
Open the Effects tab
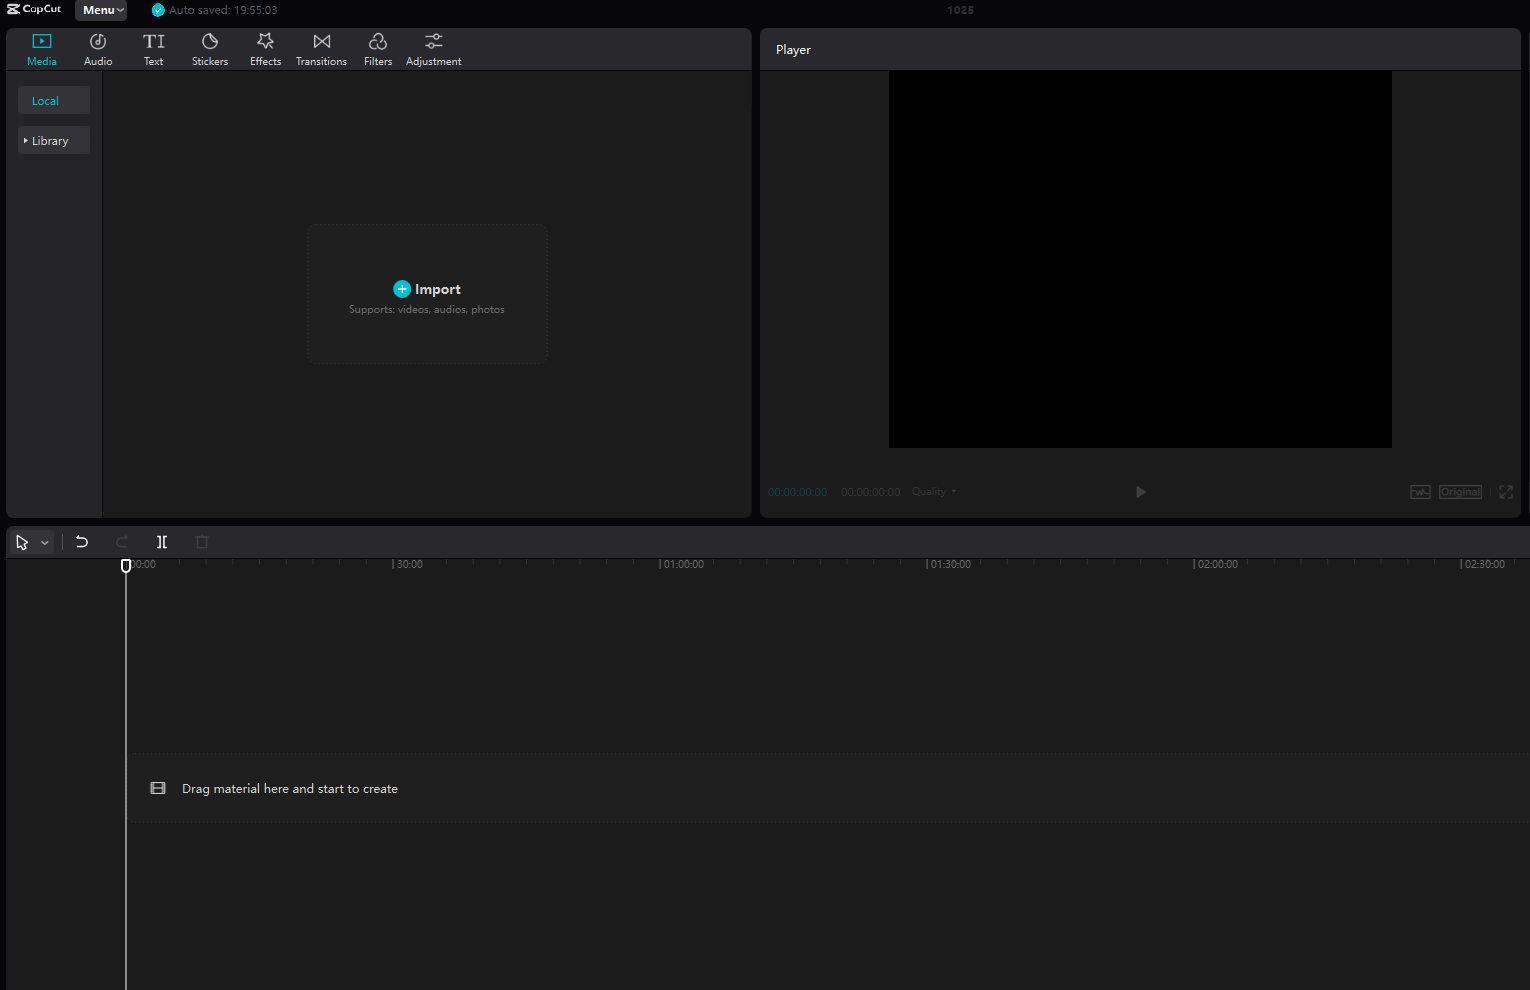click(x=265, y=50)
